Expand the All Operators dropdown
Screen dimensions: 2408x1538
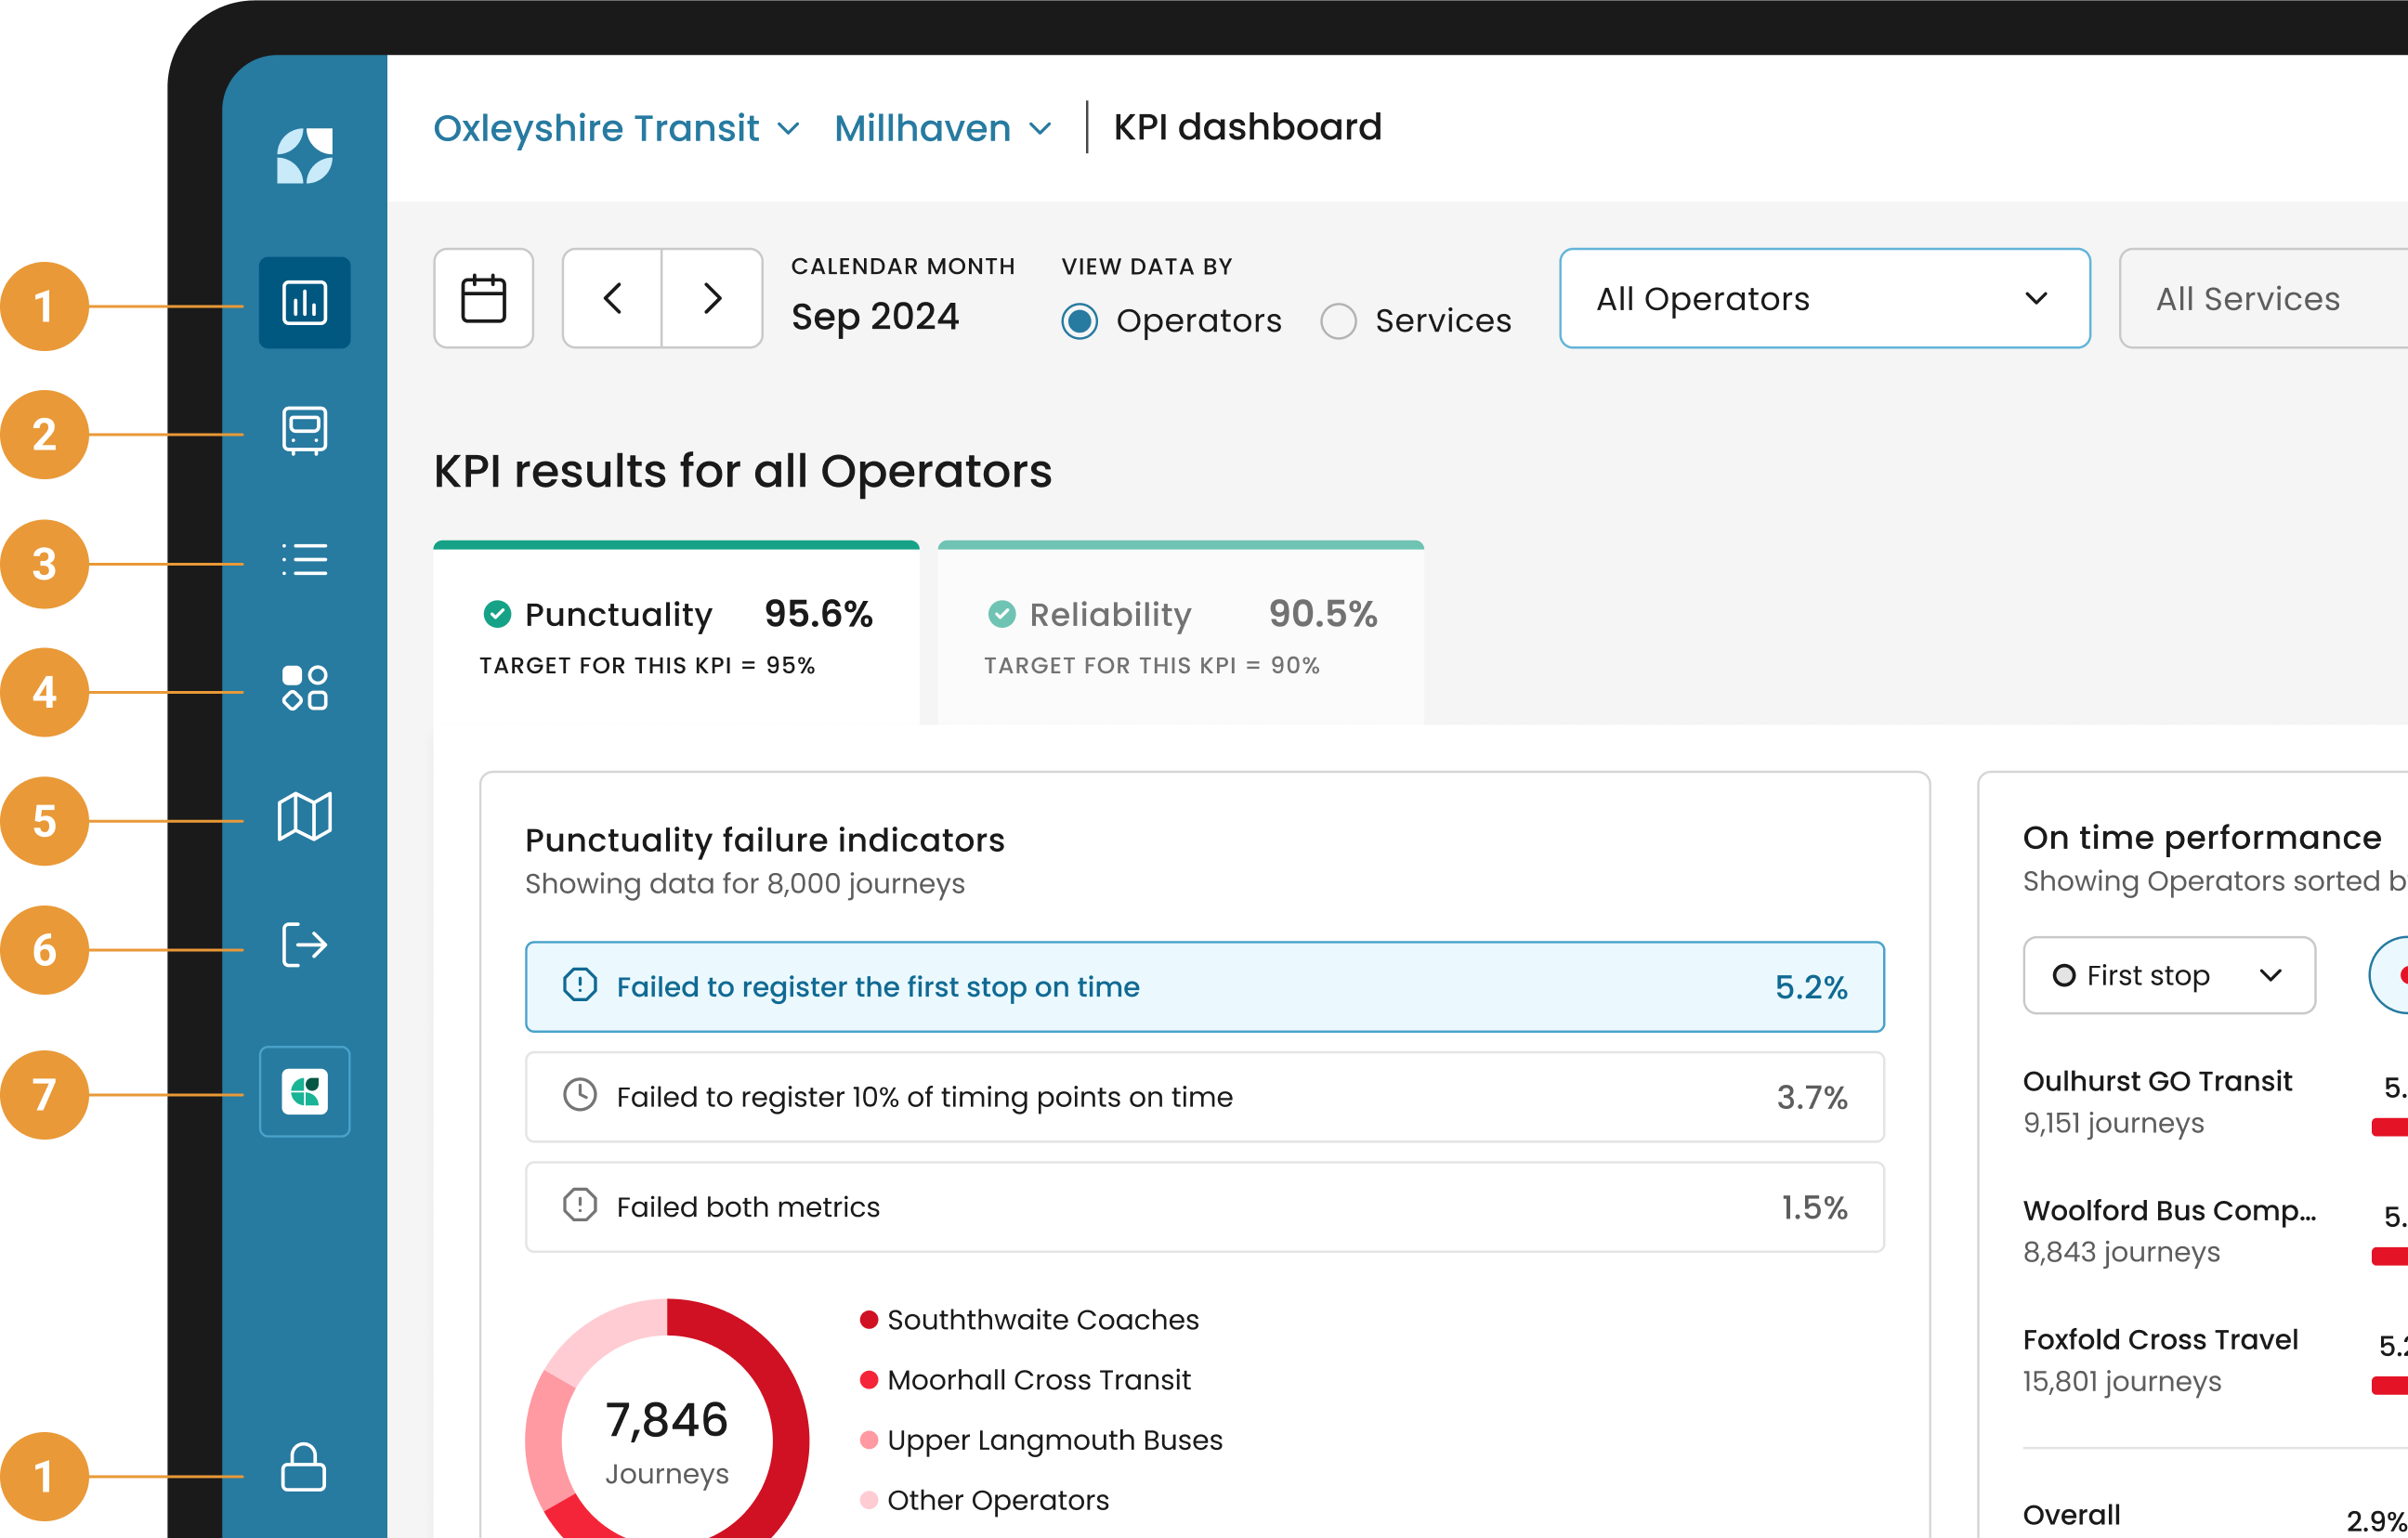1824,298
